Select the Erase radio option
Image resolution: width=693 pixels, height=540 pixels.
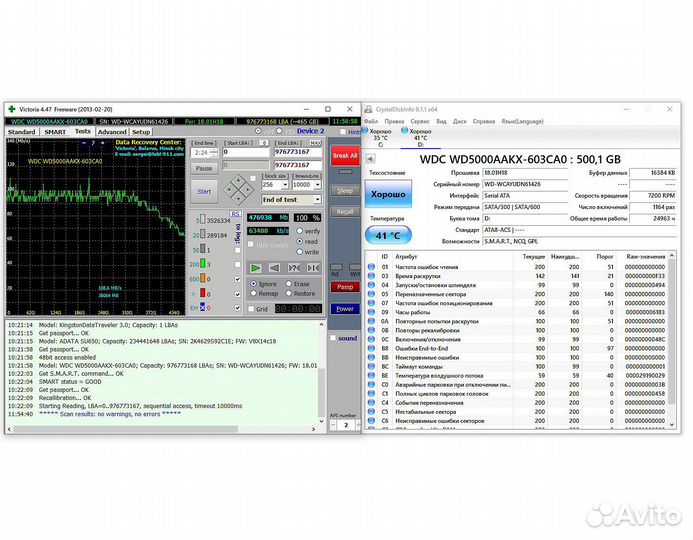point(289,284)
